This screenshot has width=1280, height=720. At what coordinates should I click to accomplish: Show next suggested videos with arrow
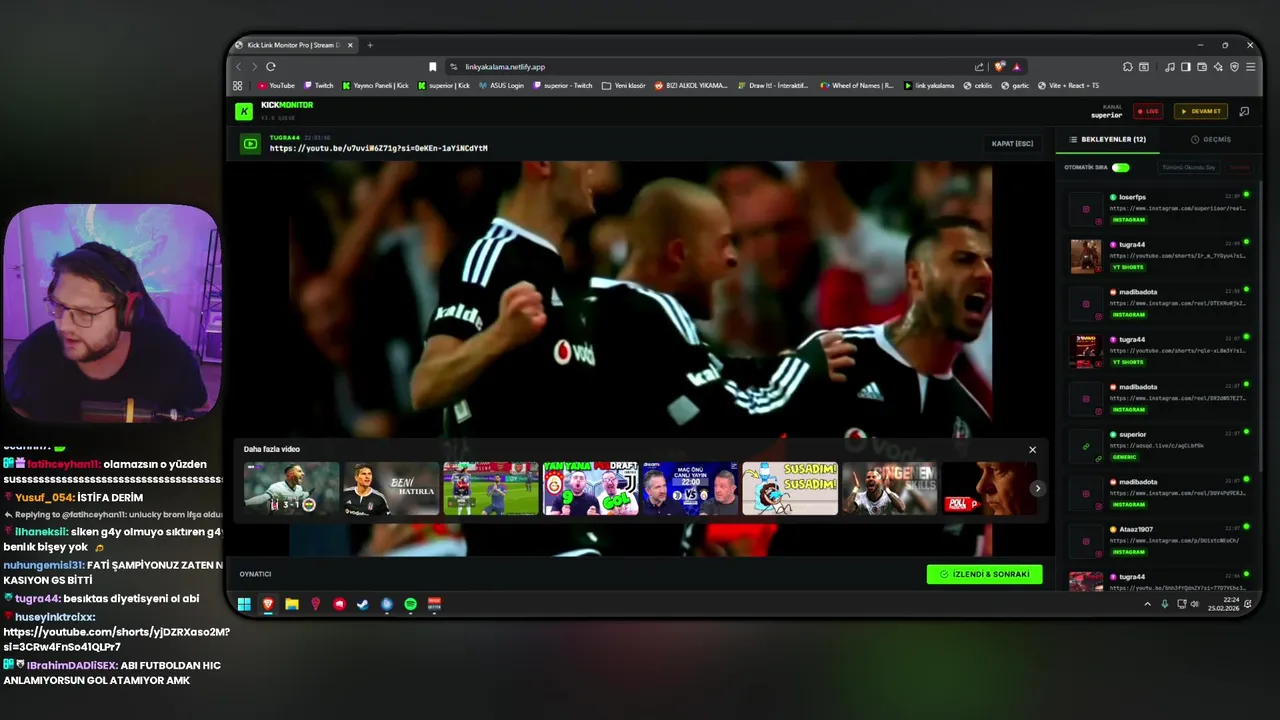pos(1038,488)
